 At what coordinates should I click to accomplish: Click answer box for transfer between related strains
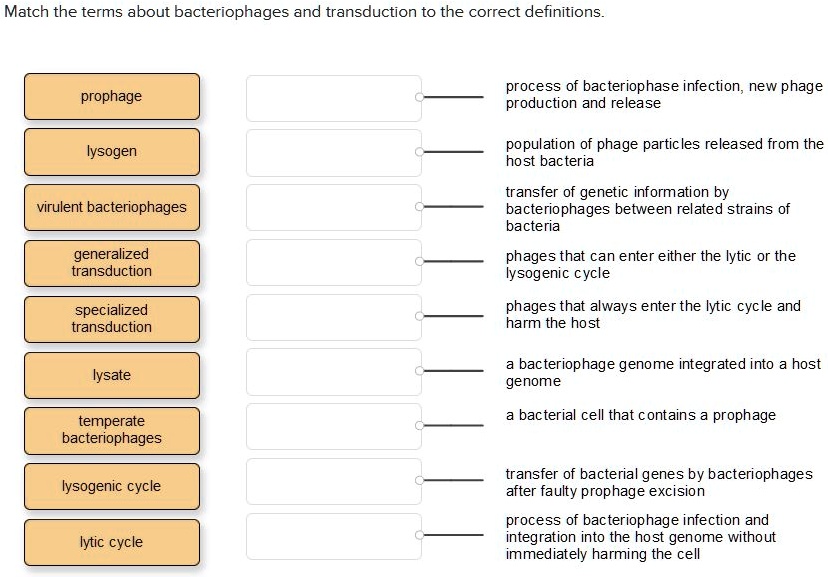pyautogui.click(x=333, y=207)
